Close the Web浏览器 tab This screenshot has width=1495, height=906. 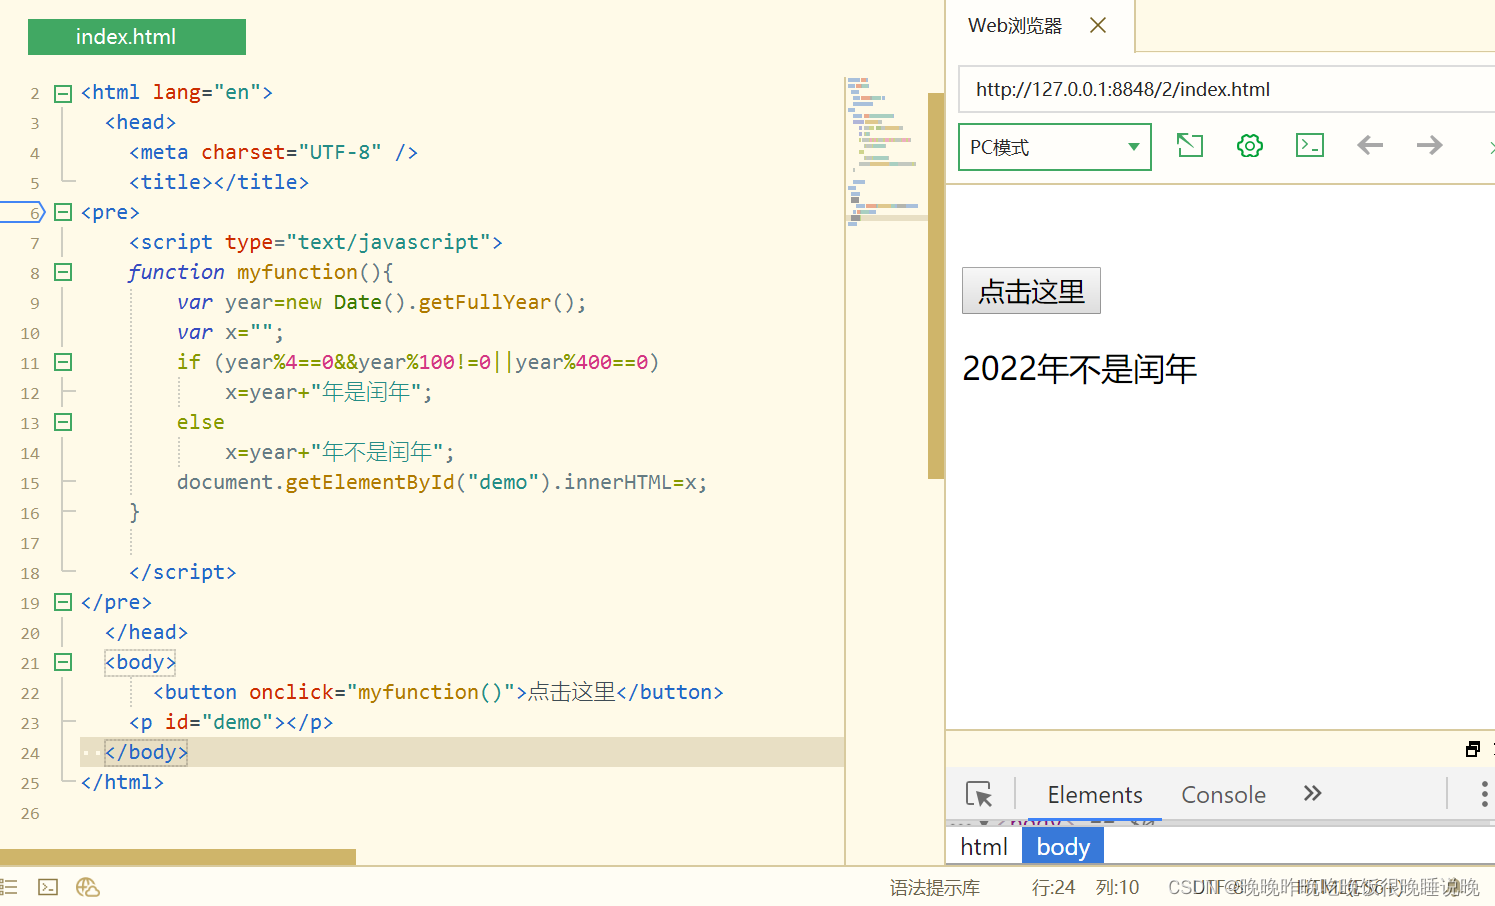(1098, 25)
